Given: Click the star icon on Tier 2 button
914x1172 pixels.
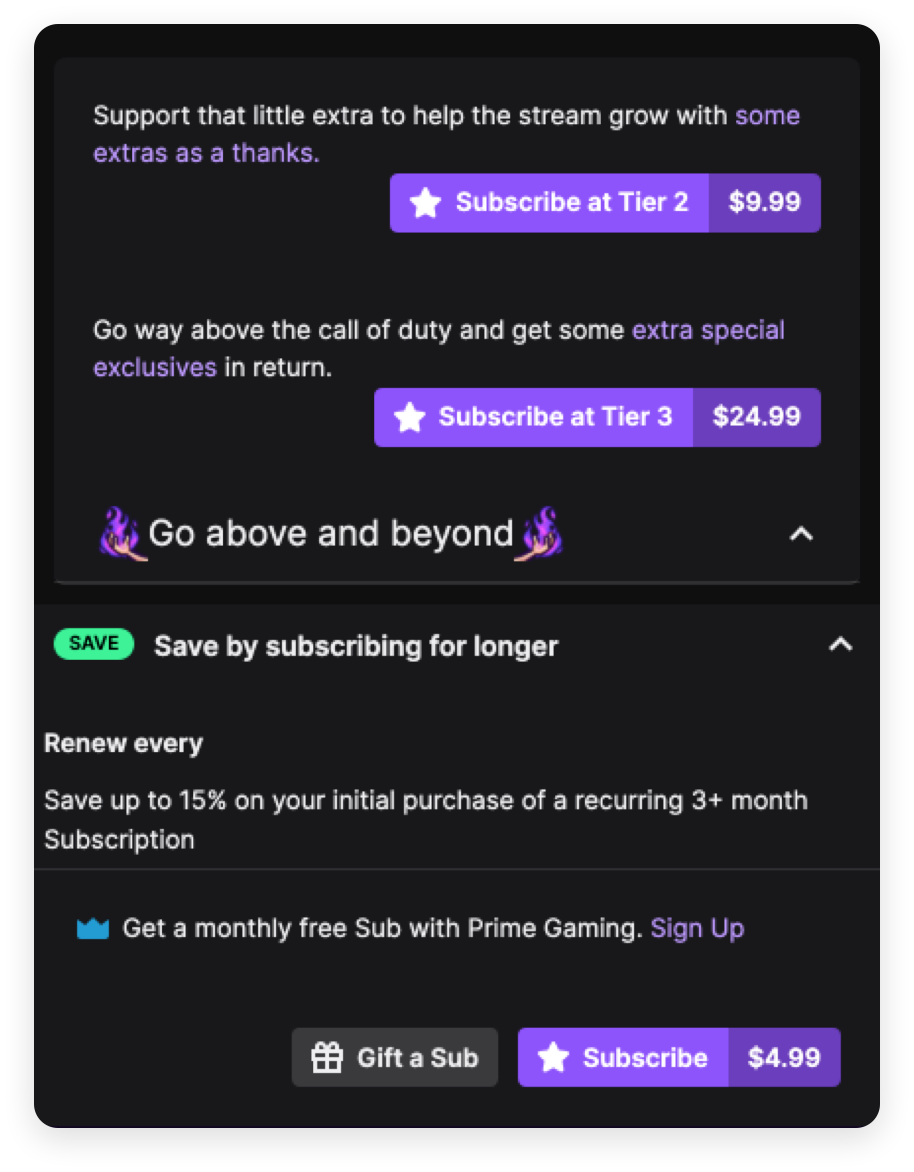Looking at the screenshot, I should point(425,203).
